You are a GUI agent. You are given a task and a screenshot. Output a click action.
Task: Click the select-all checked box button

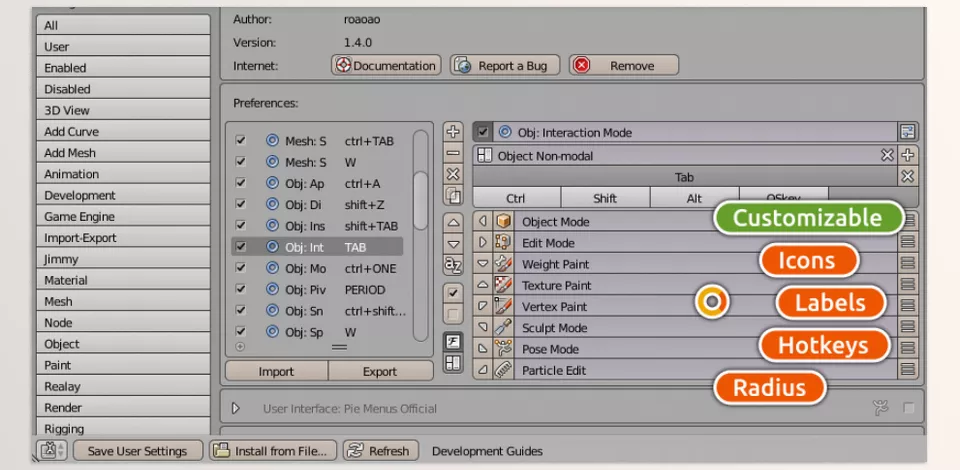453,293
